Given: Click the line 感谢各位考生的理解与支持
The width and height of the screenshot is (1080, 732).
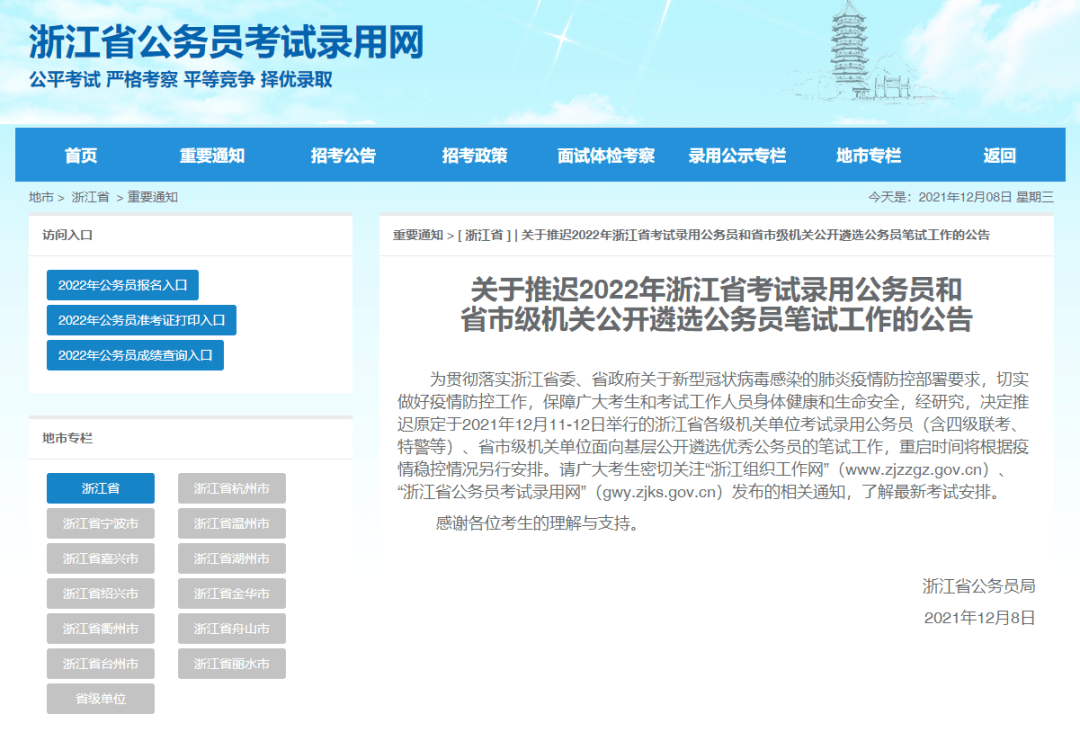Looking at the screenshot, I should [537, 523].
